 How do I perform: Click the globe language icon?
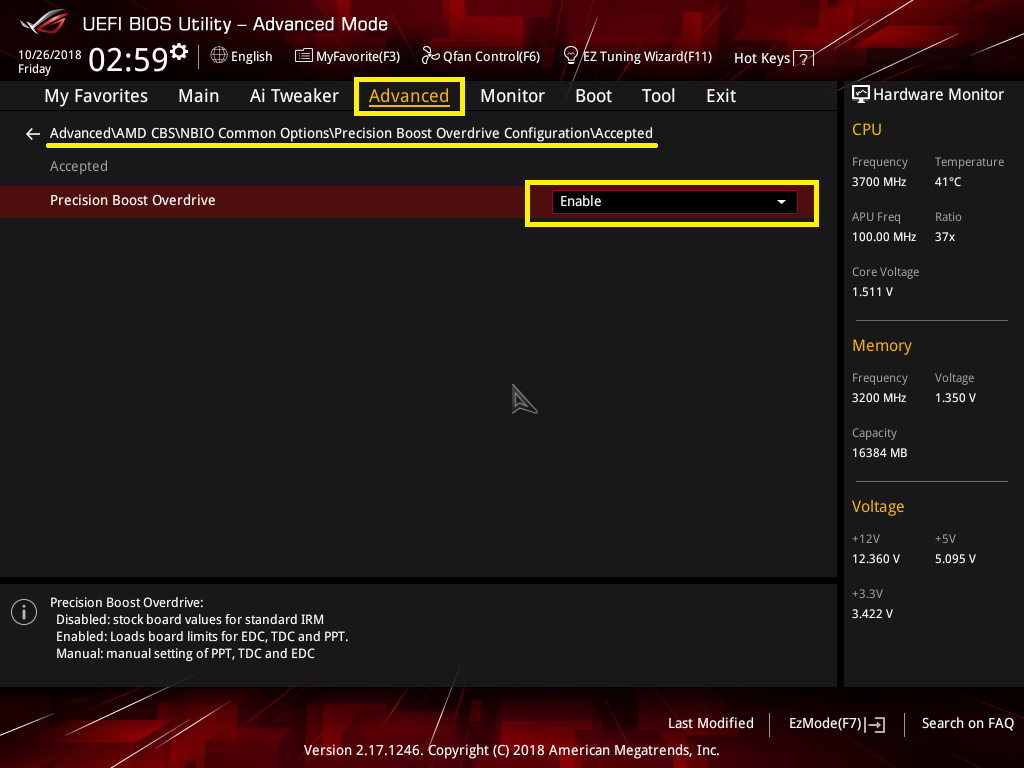[x=219, y=56]
